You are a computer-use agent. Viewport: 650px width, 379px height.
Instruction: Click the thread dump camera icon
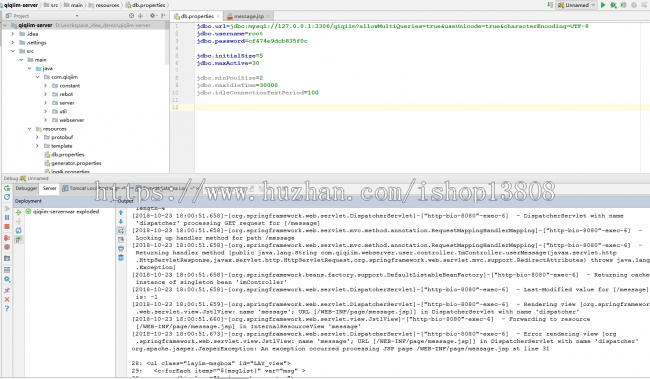click(7, 258)
